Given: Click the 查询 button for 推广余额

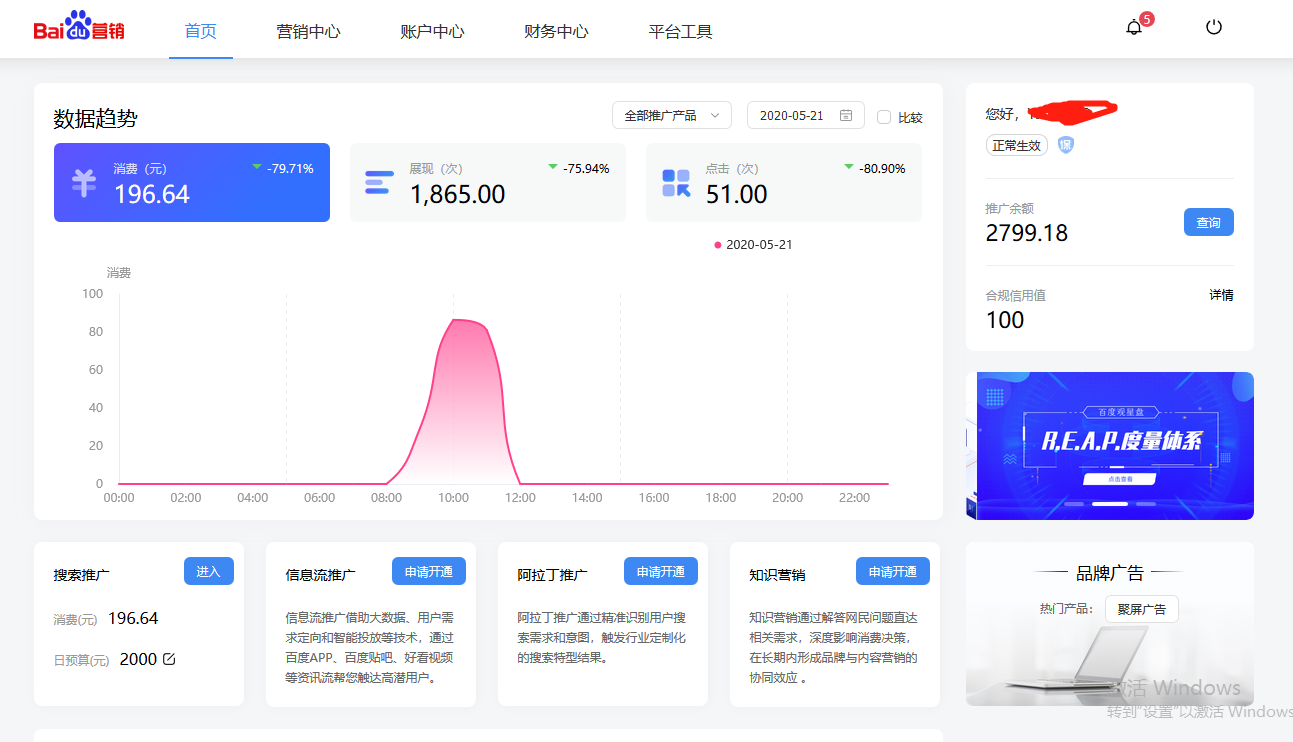Looking at the screenshot, I should 1208,222.
